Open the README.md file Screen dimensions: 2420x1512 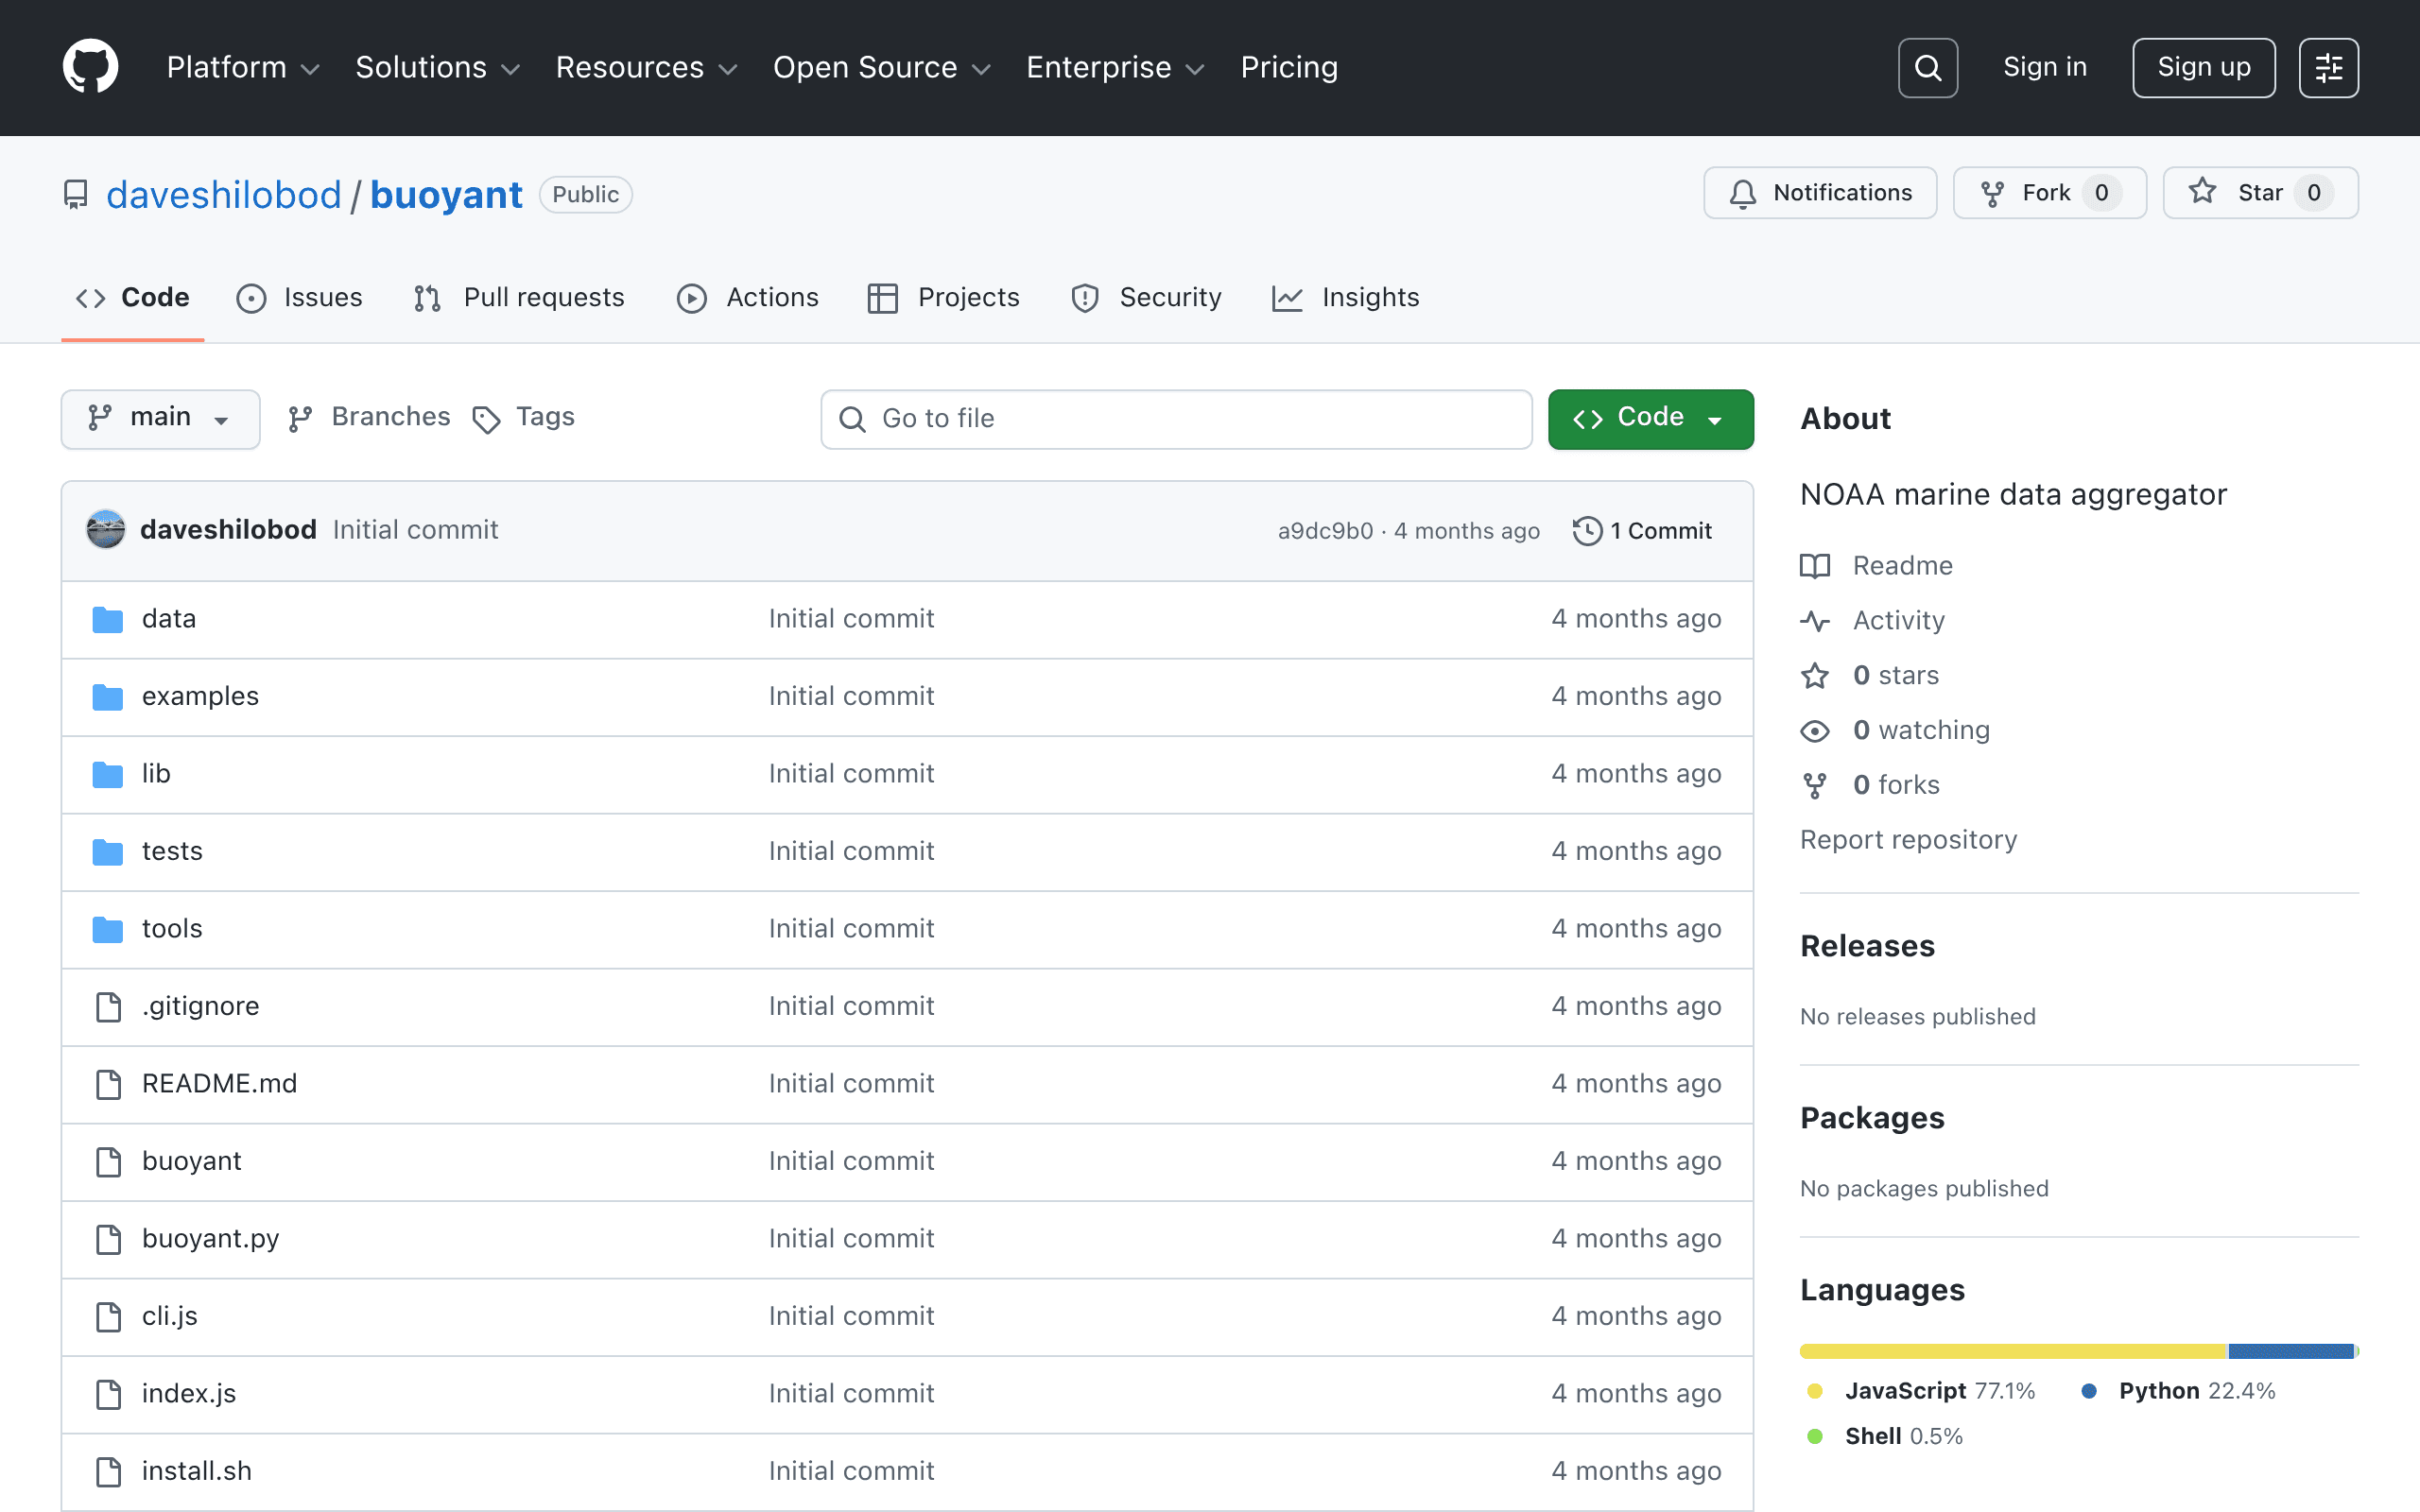point(219,1084)
